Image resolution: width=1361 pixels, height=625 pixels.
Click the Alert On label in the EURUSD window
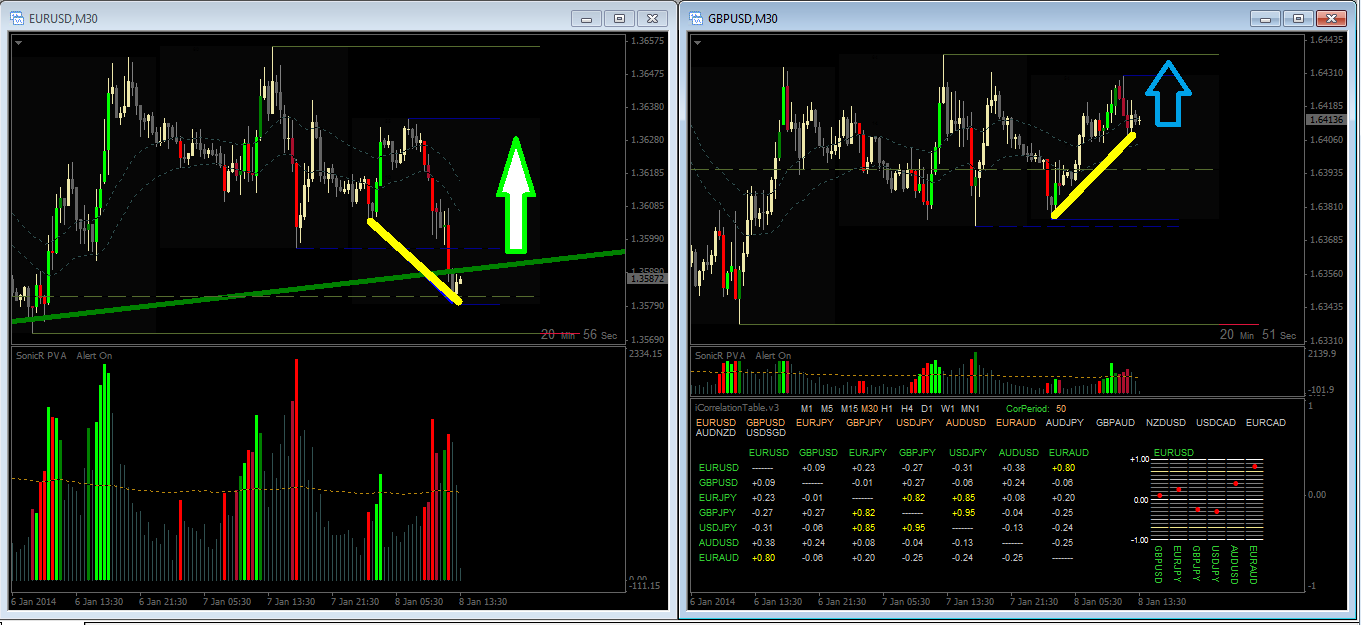point(94,356)
